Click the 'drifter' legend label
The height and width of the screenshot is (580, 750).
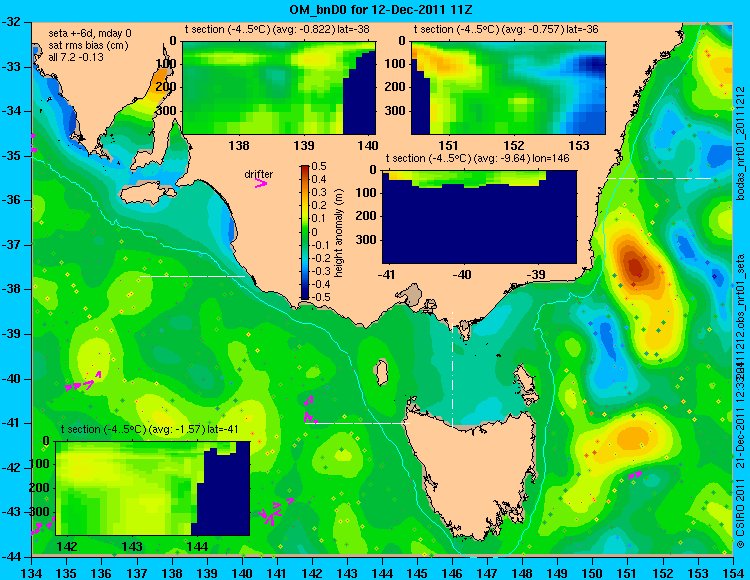coord(259,174)
